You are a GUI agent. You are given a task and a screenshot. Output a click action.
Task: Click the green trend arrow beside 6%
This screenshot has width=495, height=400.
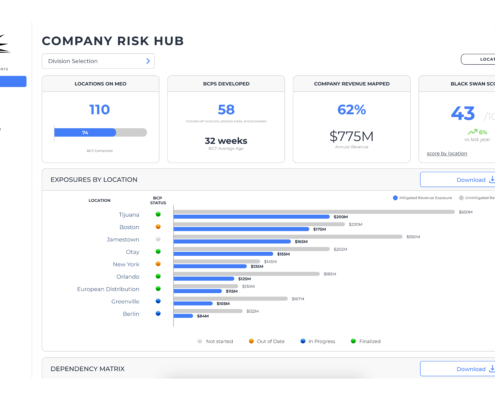pyautogui.click(x=472, y=132)
